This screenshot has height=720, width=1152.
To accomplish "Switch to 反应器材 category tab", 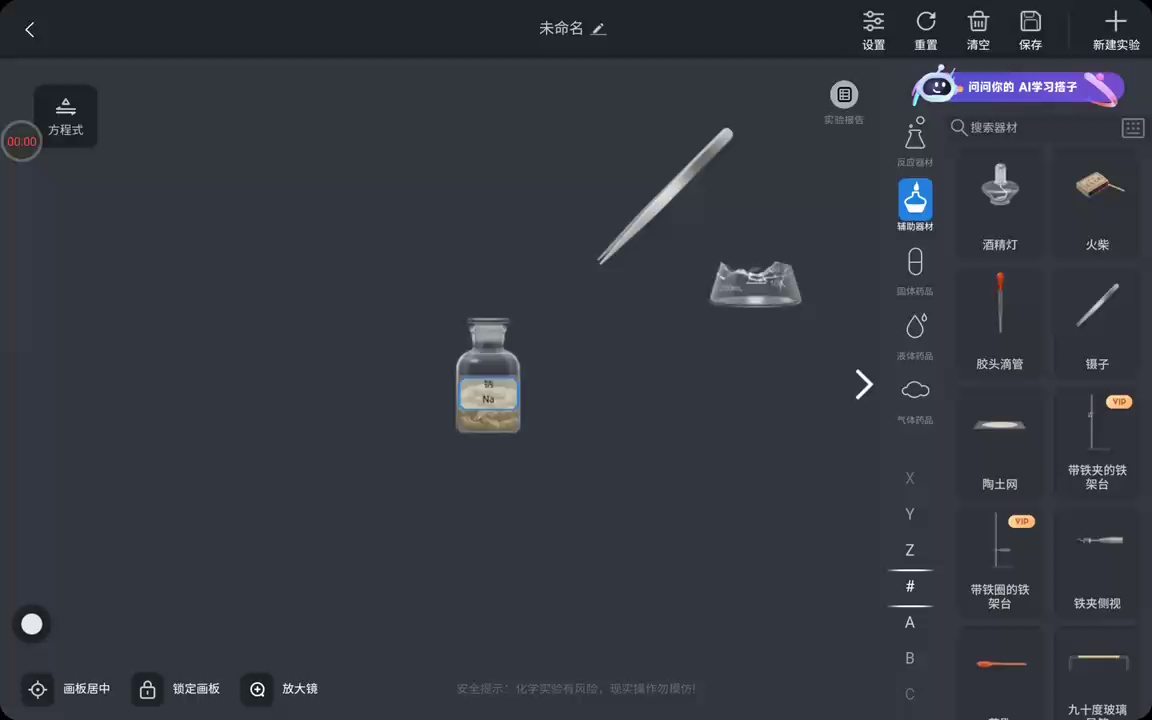I will click(914, 140).
